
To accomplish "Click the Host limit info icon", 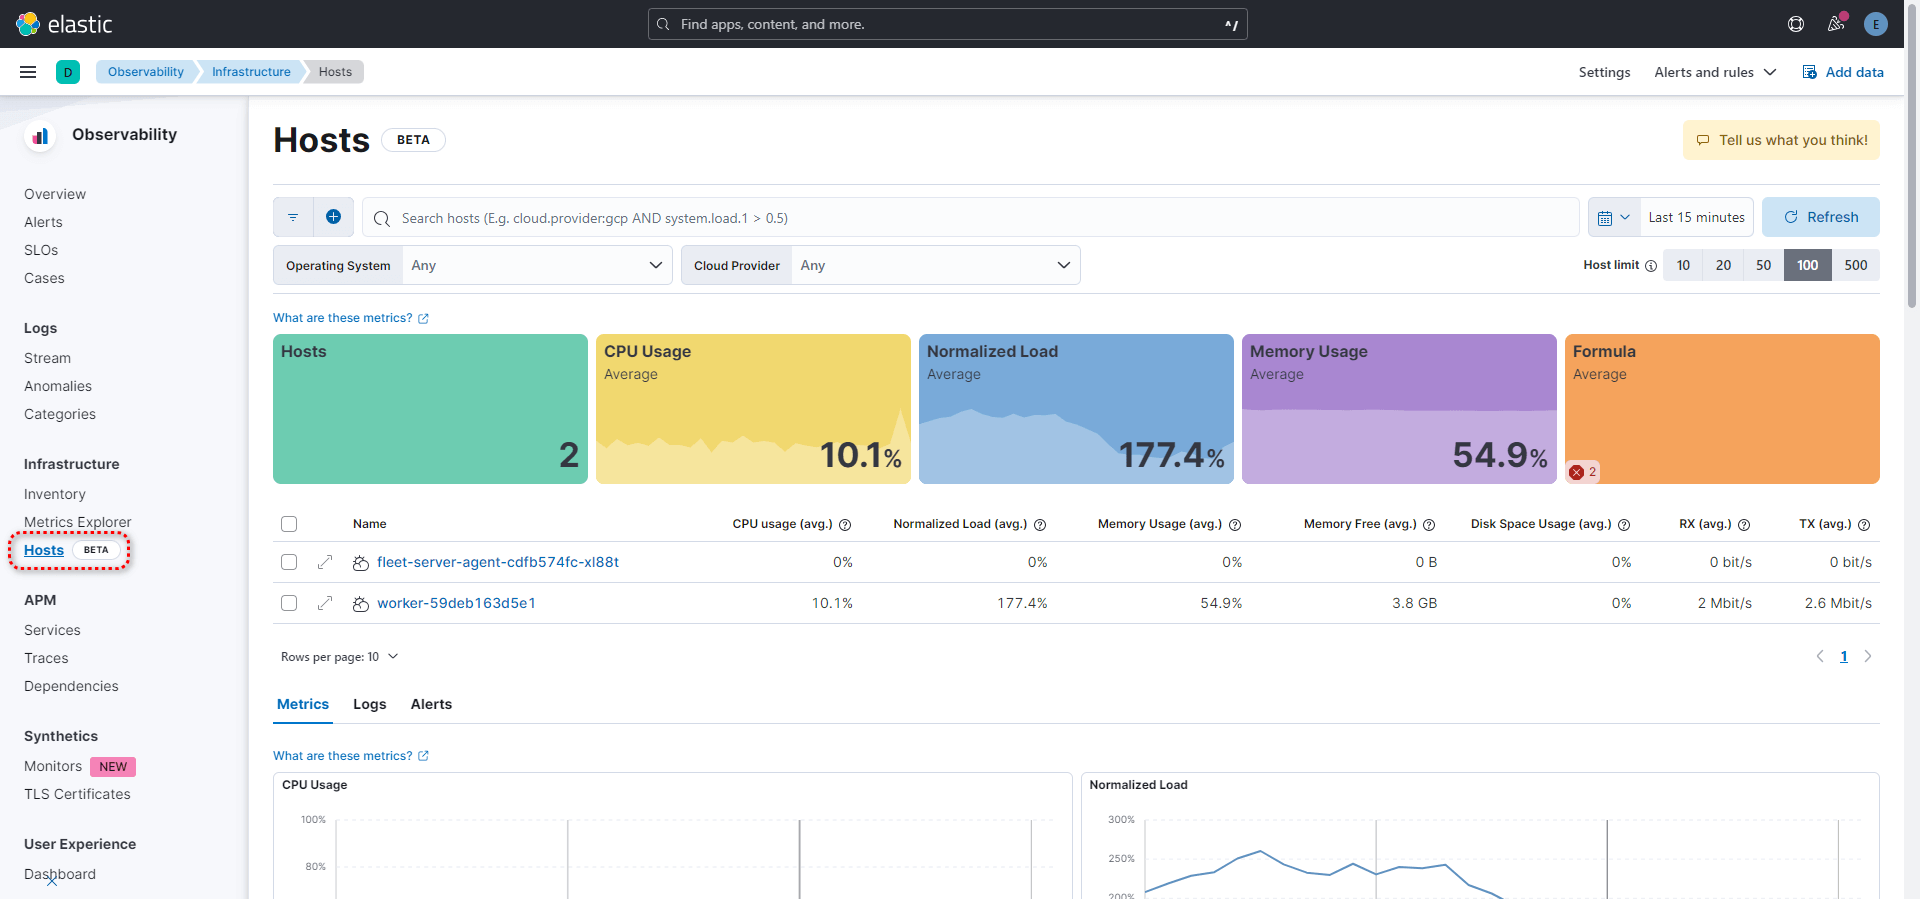I will 1651,266.
